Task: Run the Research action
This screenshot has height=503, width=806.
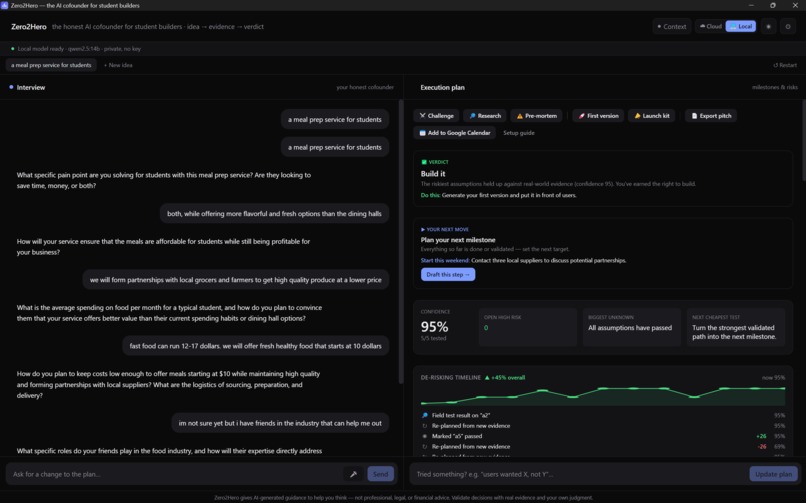Action: point(485,116)
